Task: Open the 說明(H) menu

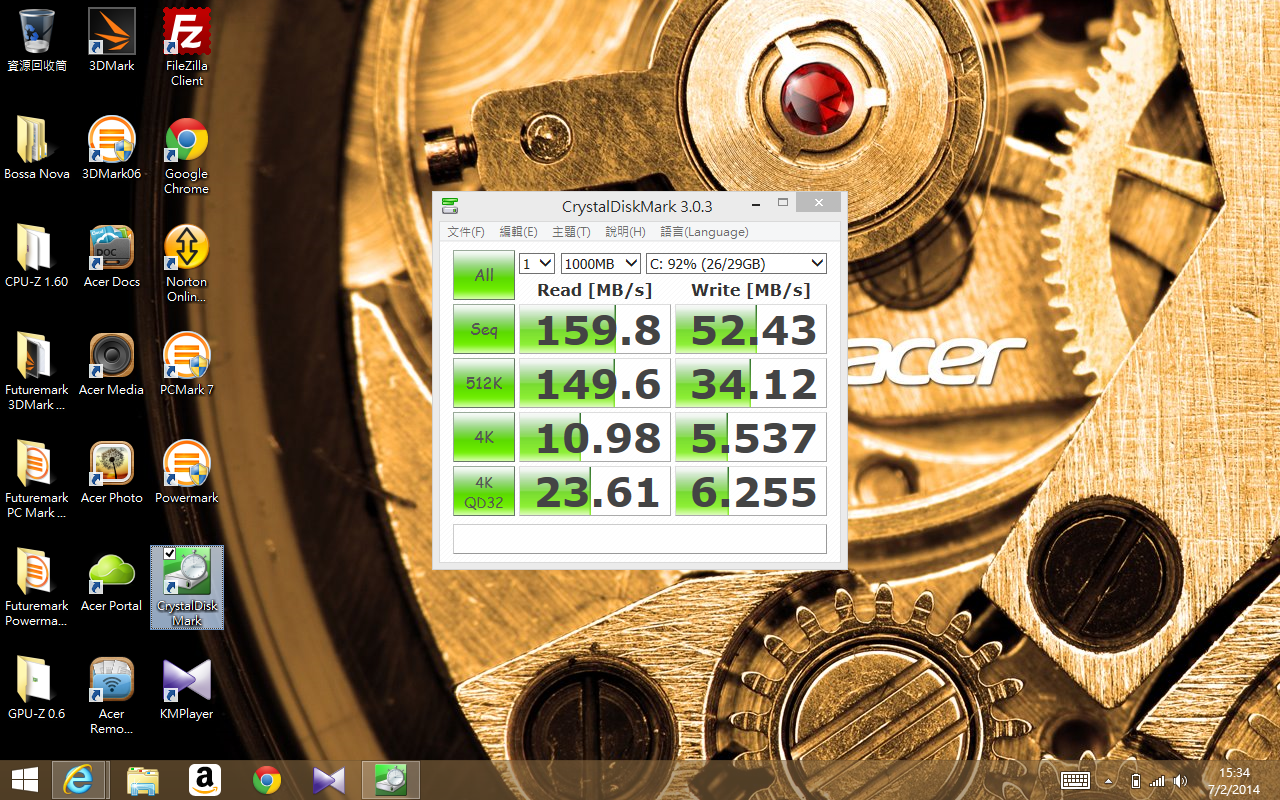Action: point(625,232)
